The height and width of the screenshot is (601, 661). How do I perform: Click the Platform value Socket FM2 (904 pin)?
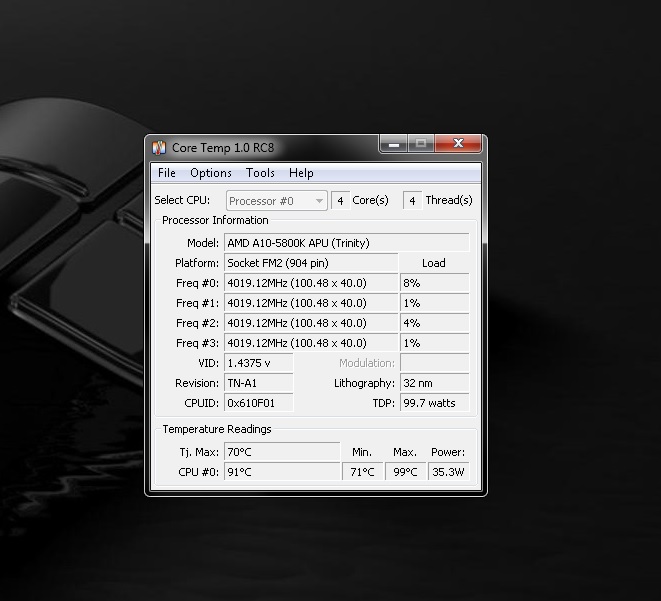[x=311, y=263]
